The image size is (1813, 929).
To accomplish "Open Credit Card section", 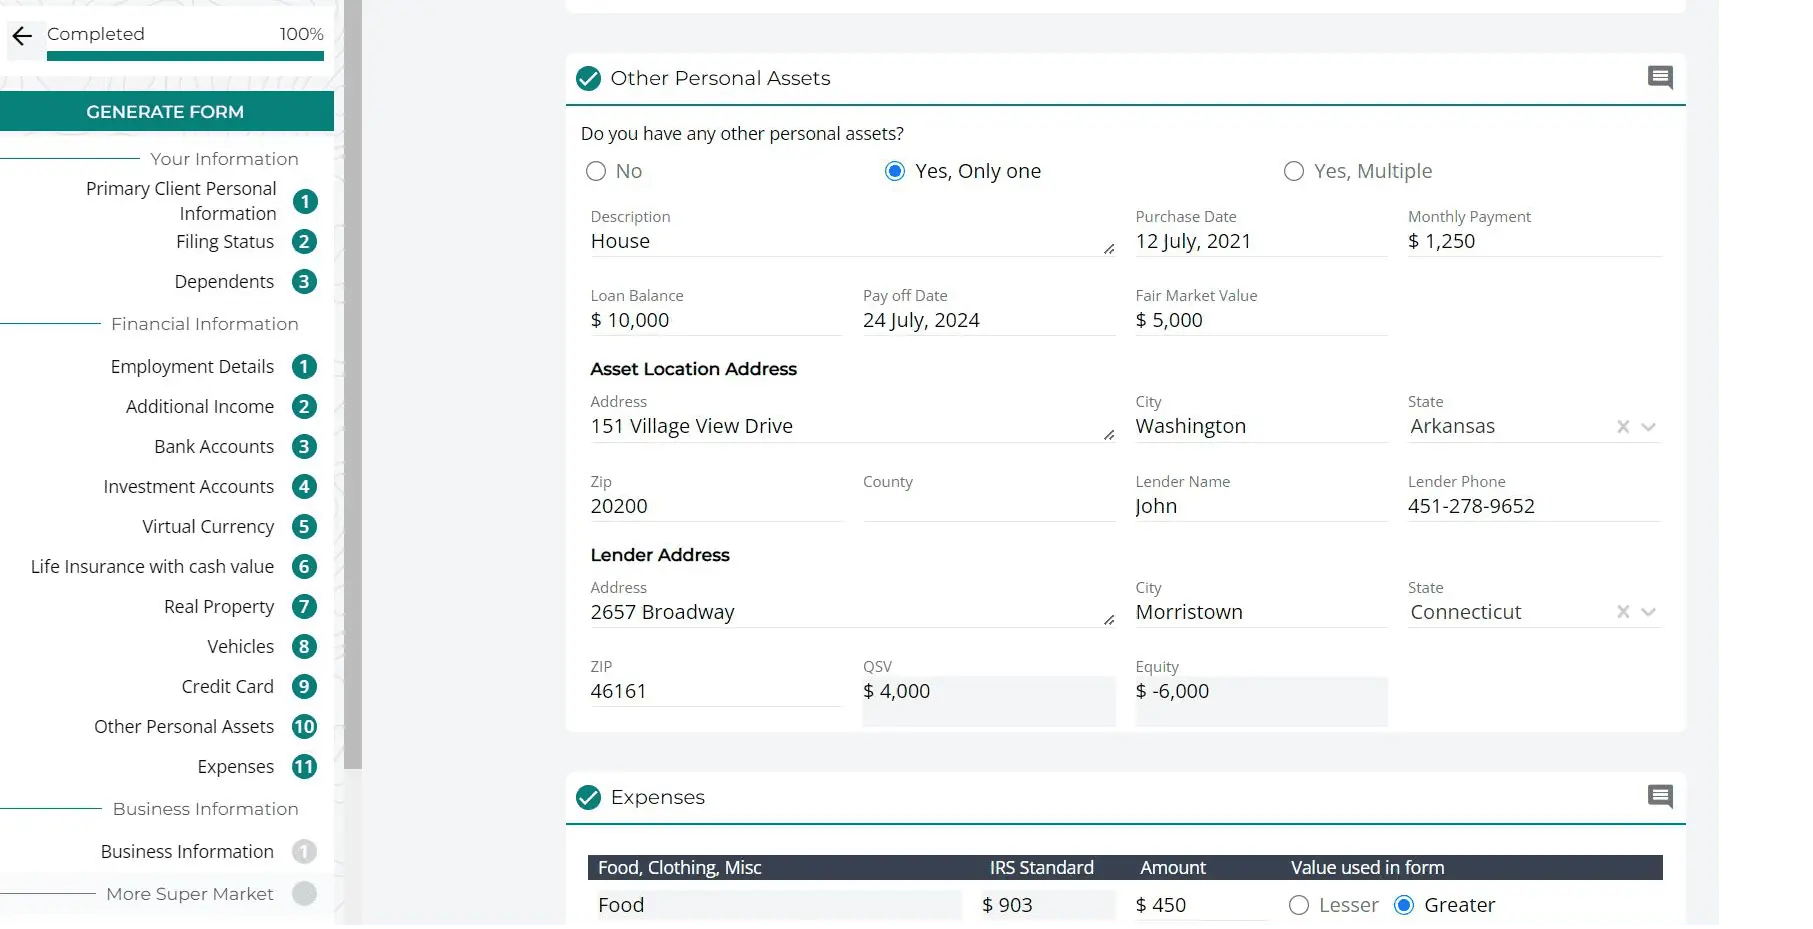I will coord(228,687).
